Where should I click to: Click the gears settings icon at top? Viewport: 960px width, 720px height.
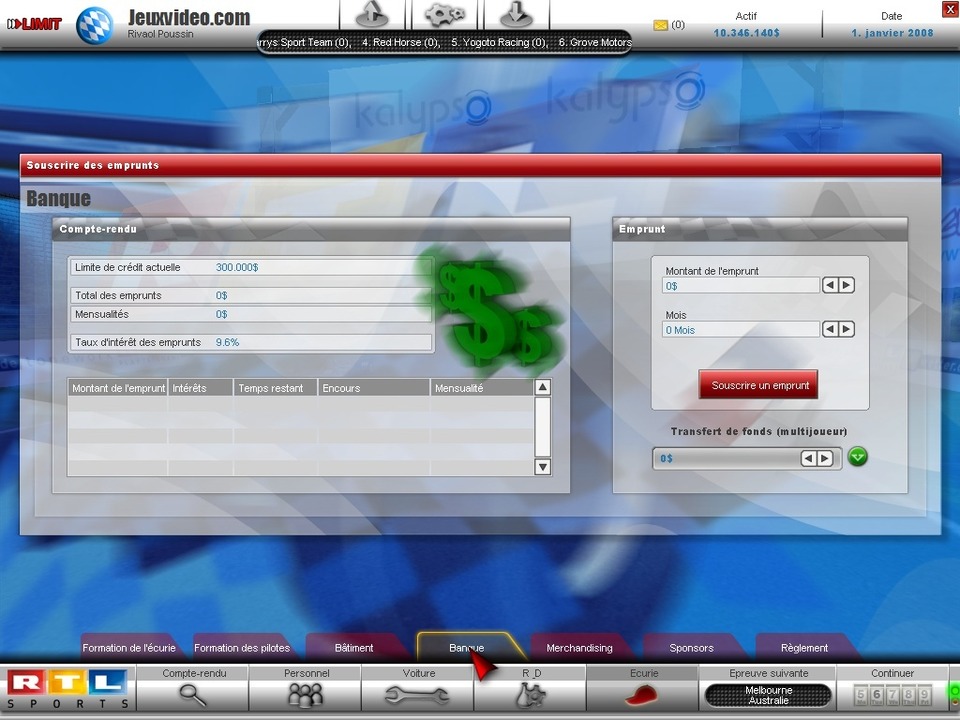(445, 15)
